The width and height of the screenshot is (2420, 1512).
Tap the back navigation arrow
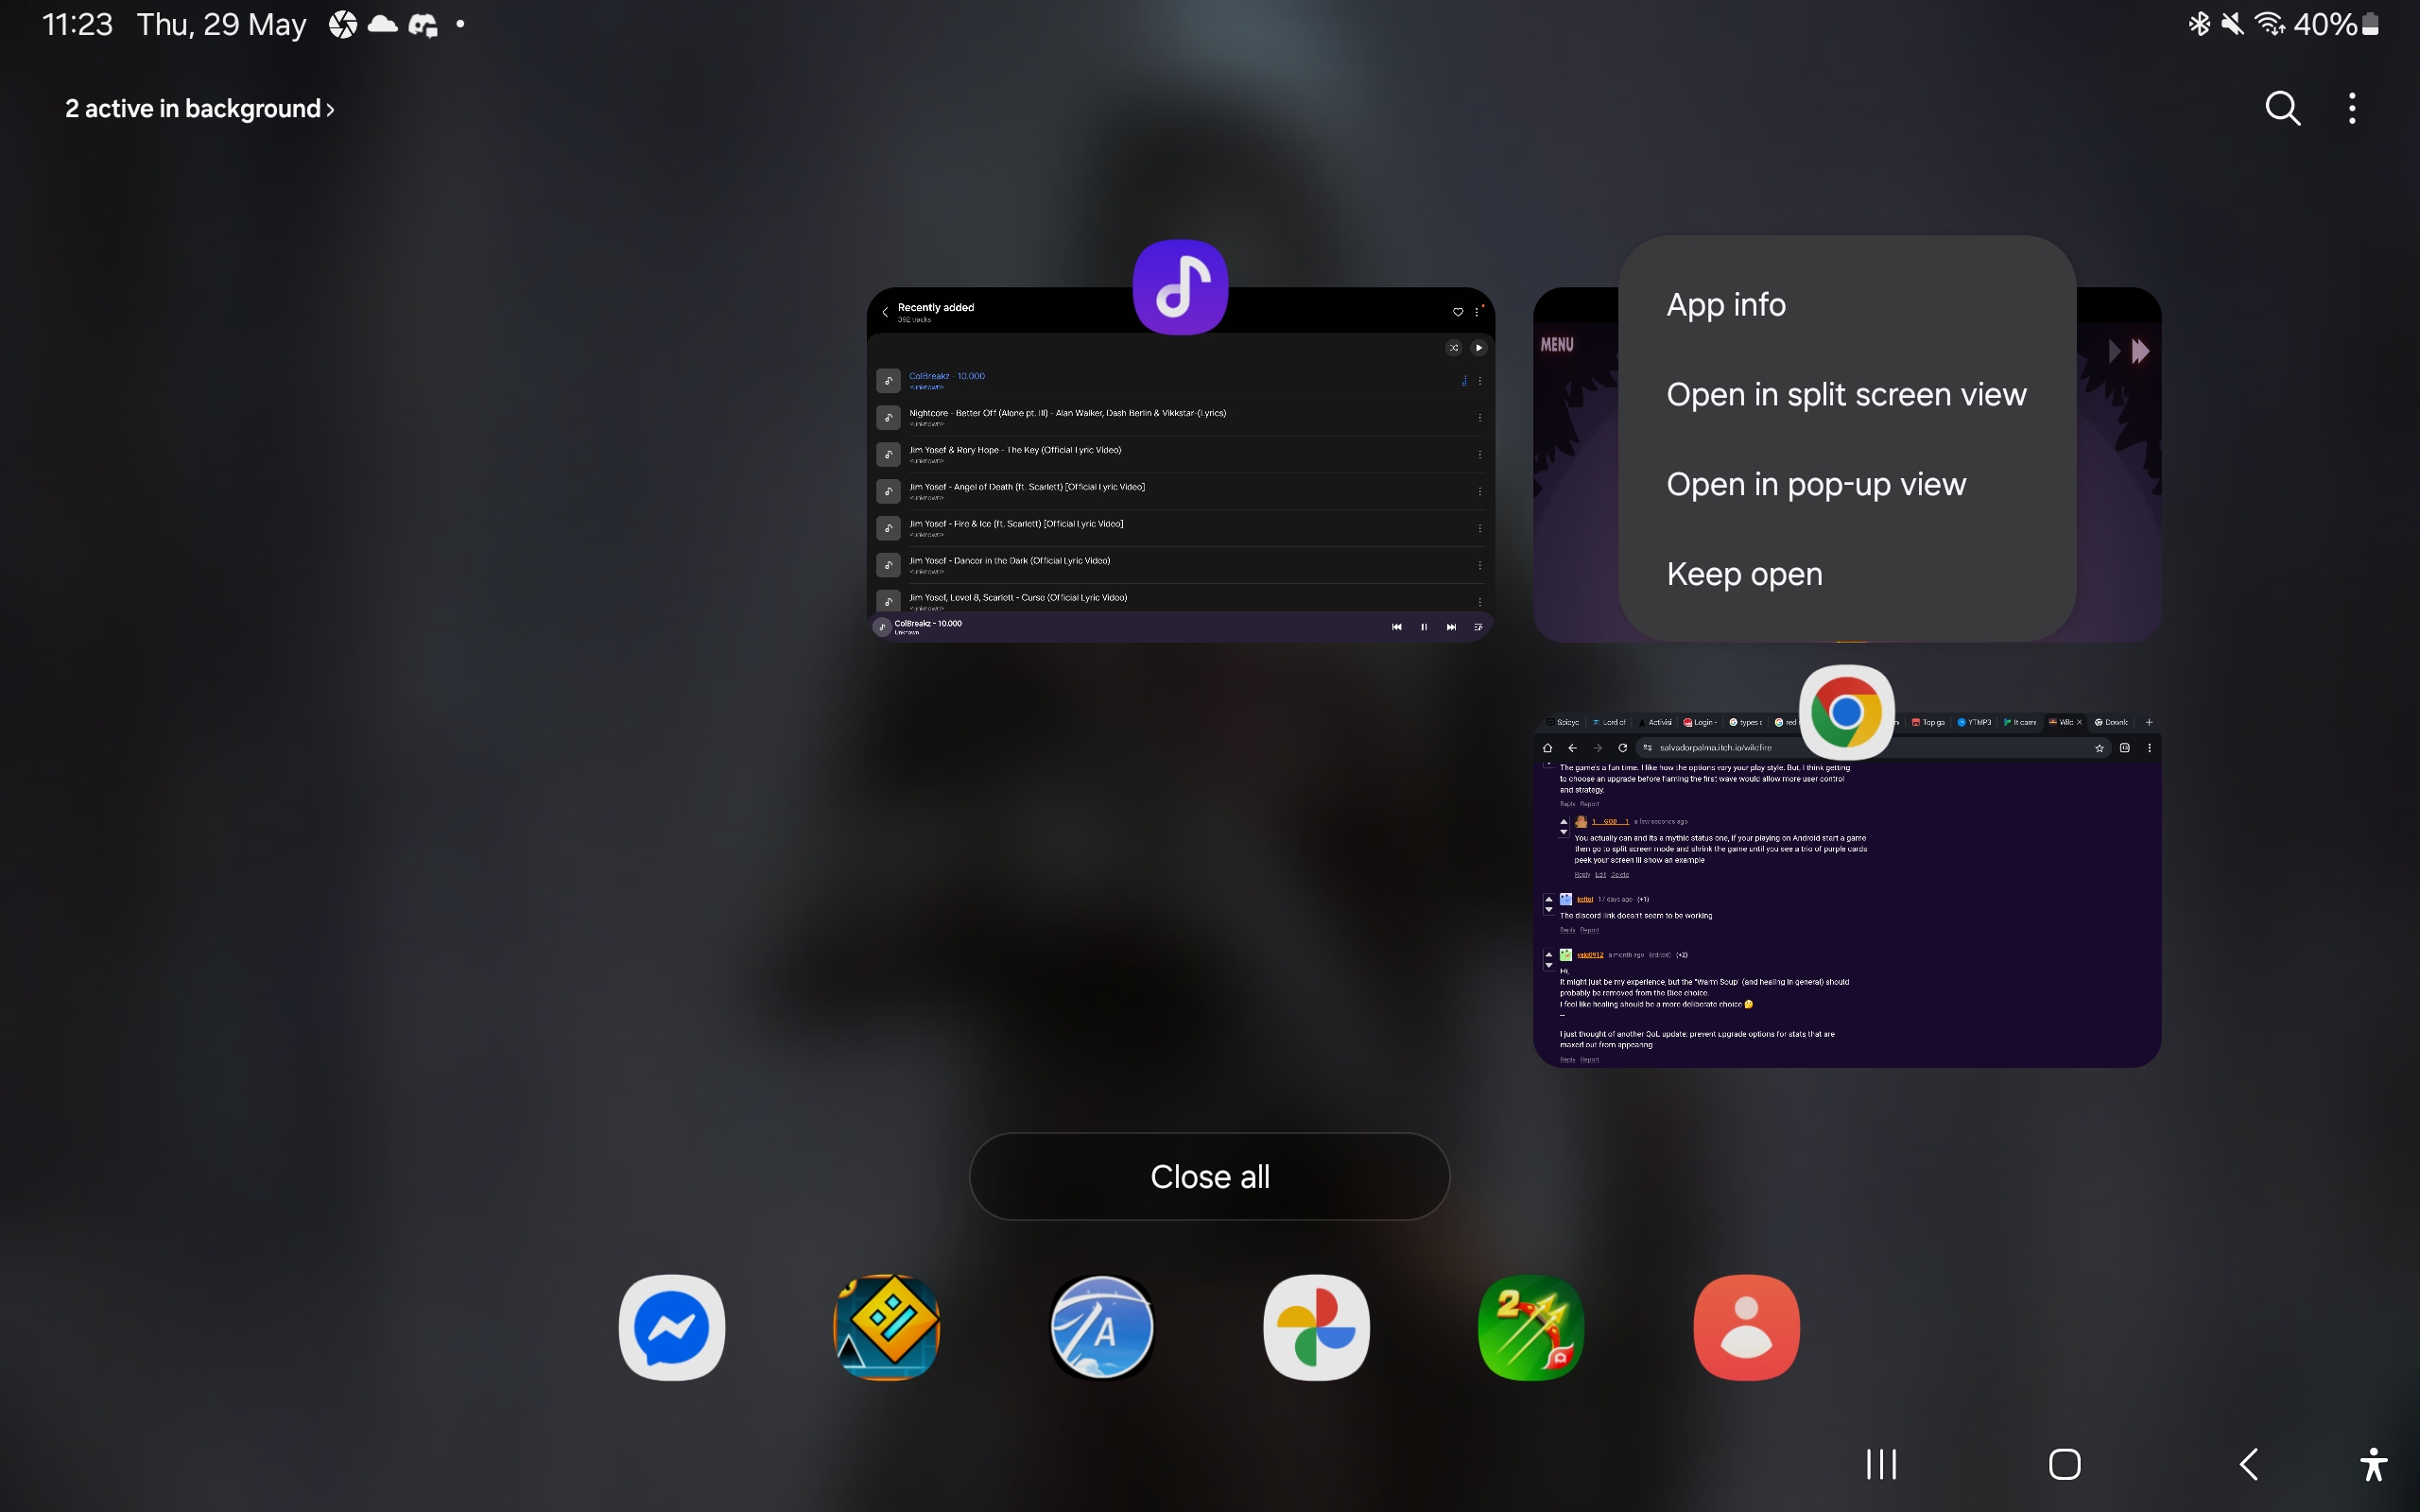[x=2248, y=1464]
